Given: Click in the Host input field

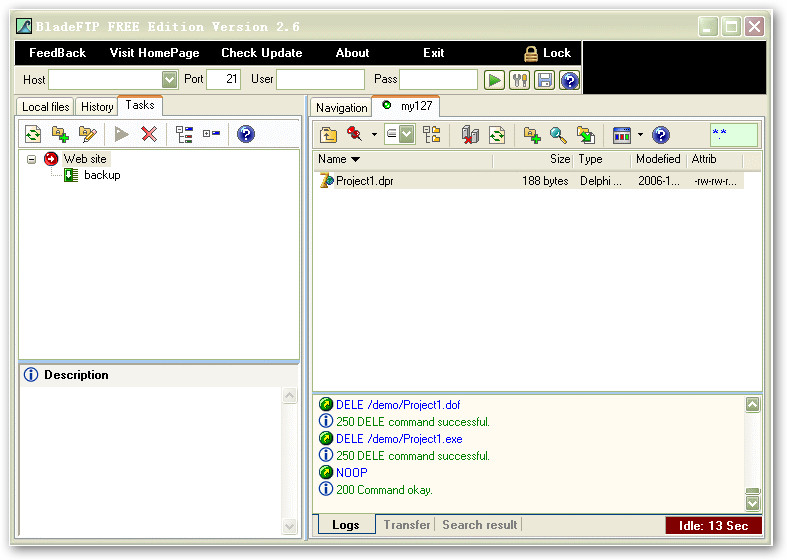Looking at the screenshot, I should (105, 79).
